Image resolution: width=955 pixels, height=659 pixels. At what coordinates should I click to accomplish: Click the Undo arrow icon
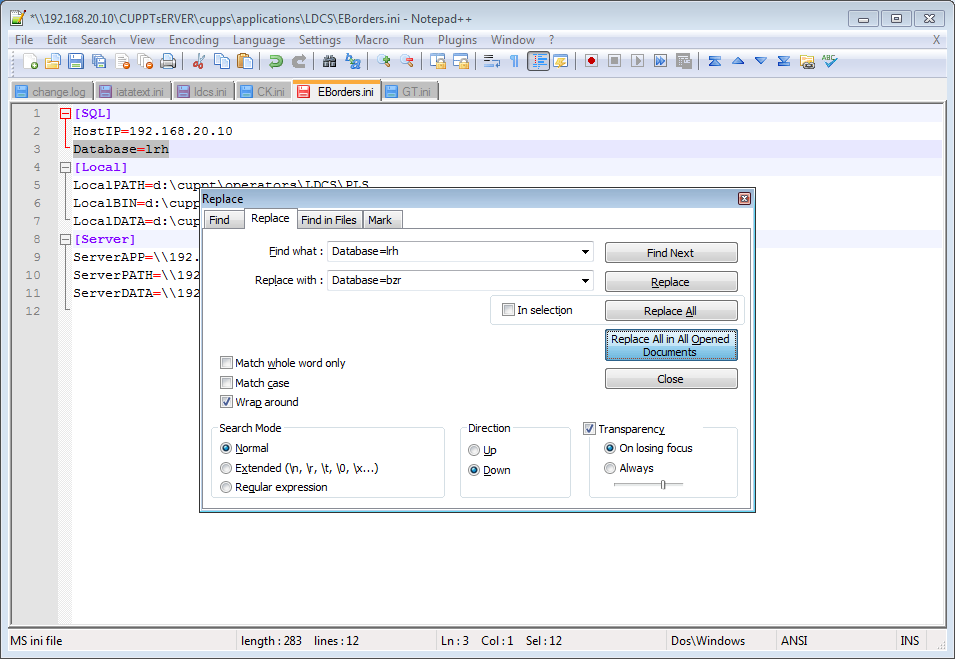pos(275,61)
